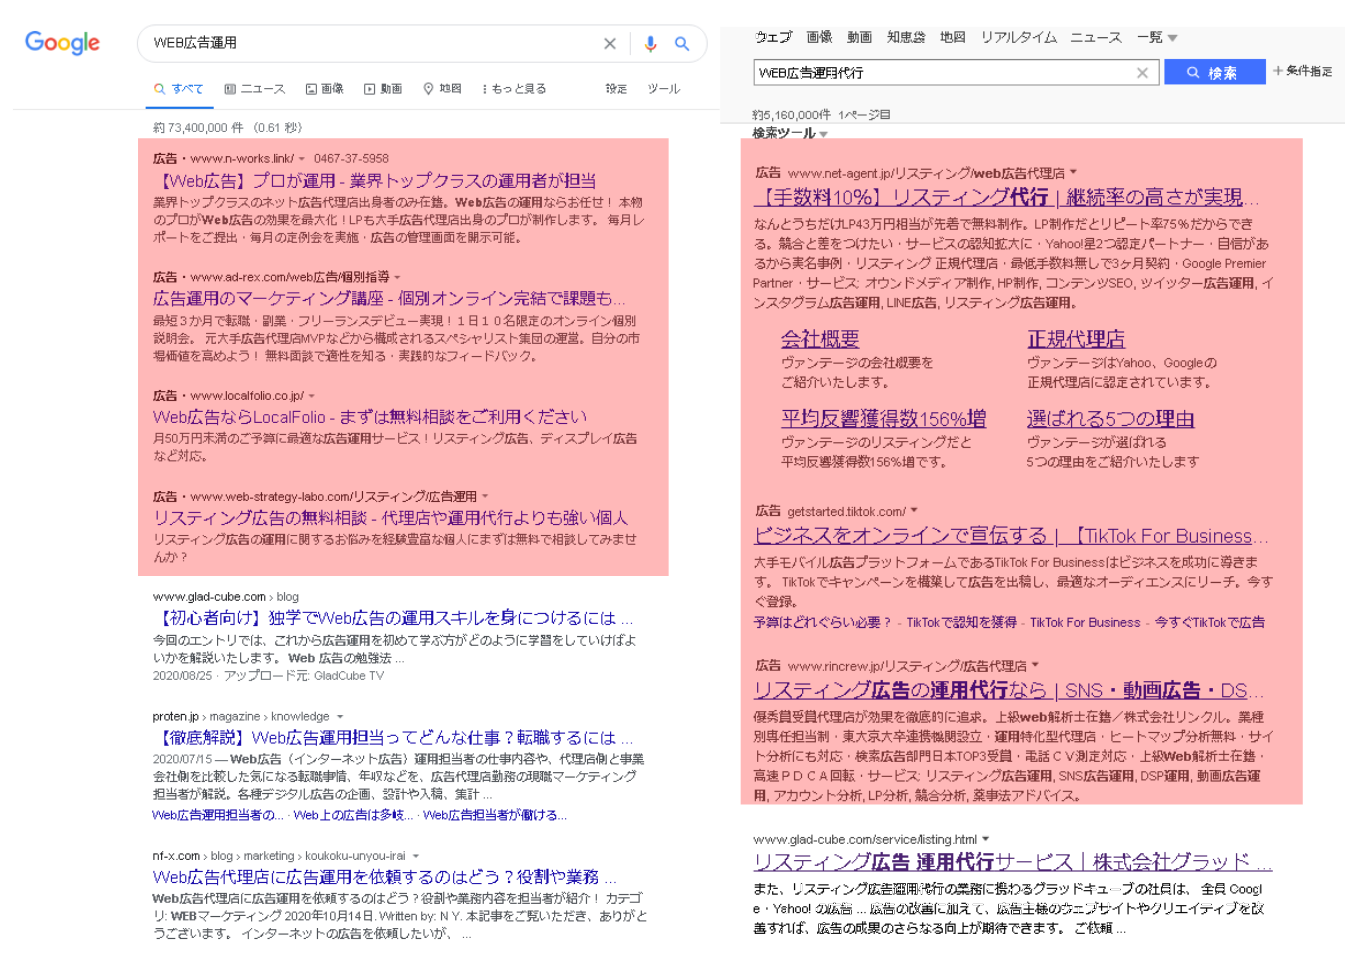This screenshot has height=973, width=1345.
Task: Switch to the 地図 tab on Google
Action: [443, 89]
